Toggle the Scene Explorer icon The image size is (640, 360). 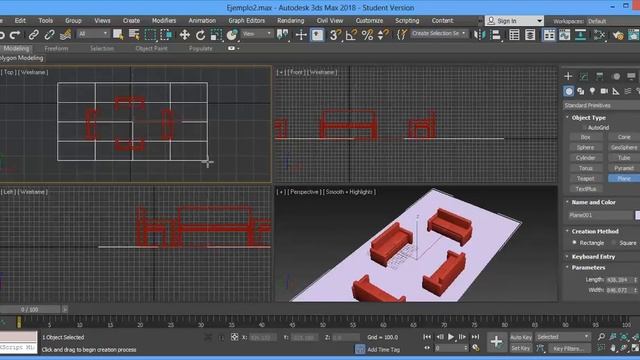(514, 35)
